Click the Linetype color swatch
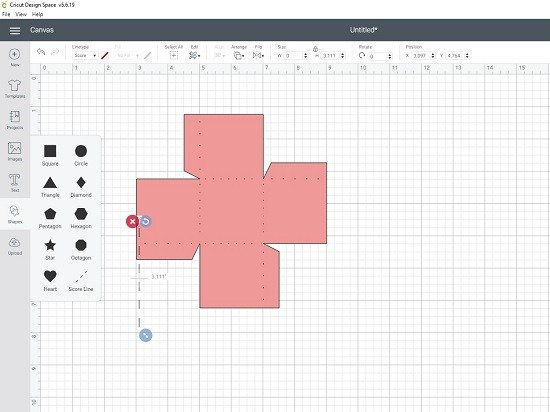 pyautogui.click(x=105, y=55)
